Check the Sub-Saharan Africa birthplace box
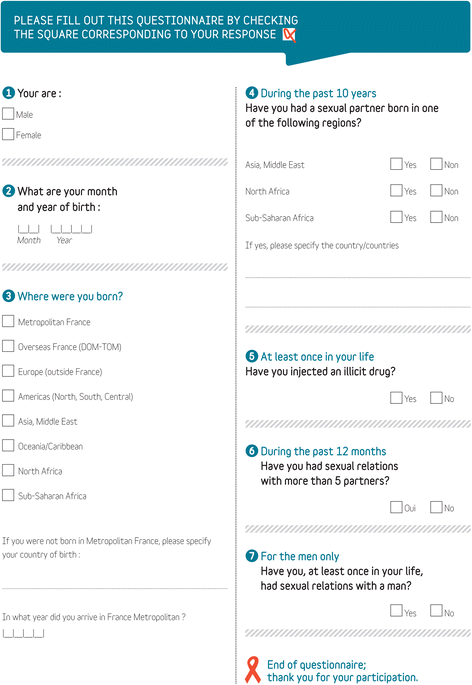 coord(8,495)
